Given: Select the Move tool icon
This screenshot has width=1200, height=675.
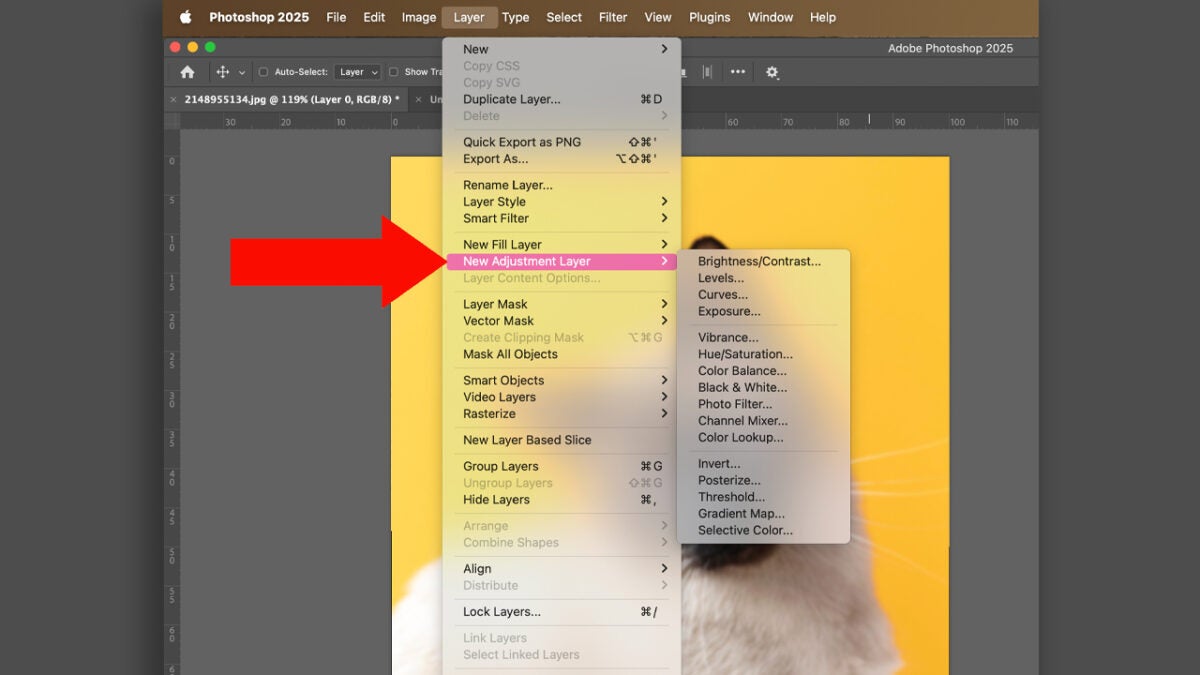Looking at the screenshot, I should pyautogui.click(x=223, y=72).
